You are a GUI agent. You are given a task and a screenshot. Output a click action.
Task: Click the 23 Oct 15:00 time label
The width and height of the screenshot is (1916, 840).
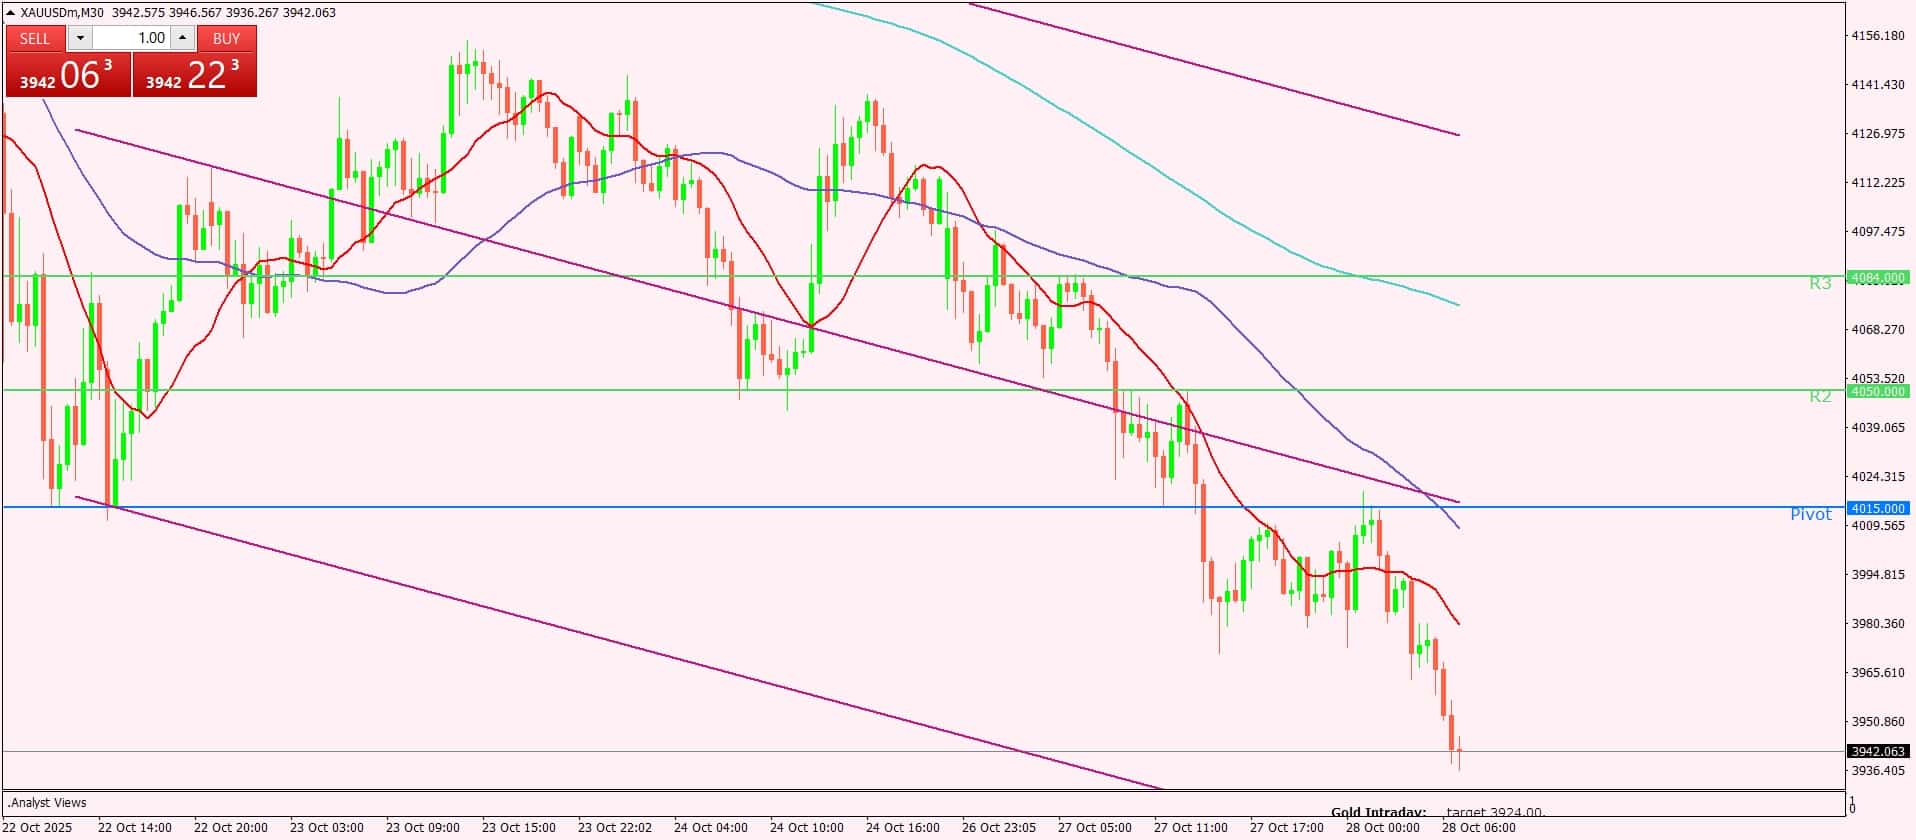click(519, 828)
